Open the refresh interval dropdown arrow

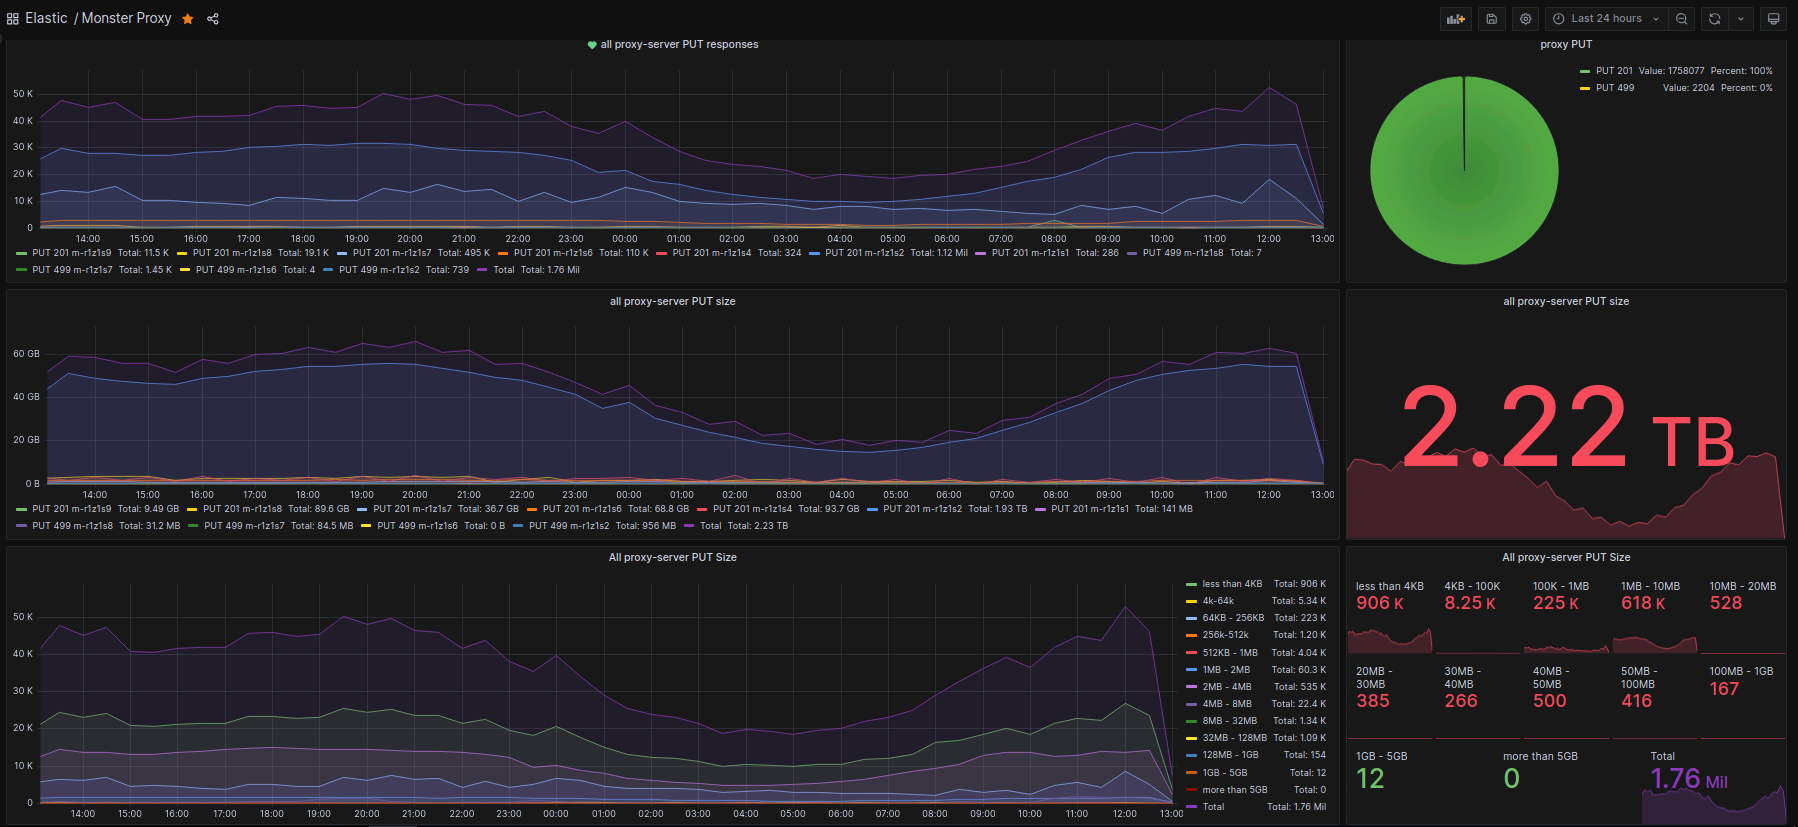pyautogui.click(x=1741, y=19)
